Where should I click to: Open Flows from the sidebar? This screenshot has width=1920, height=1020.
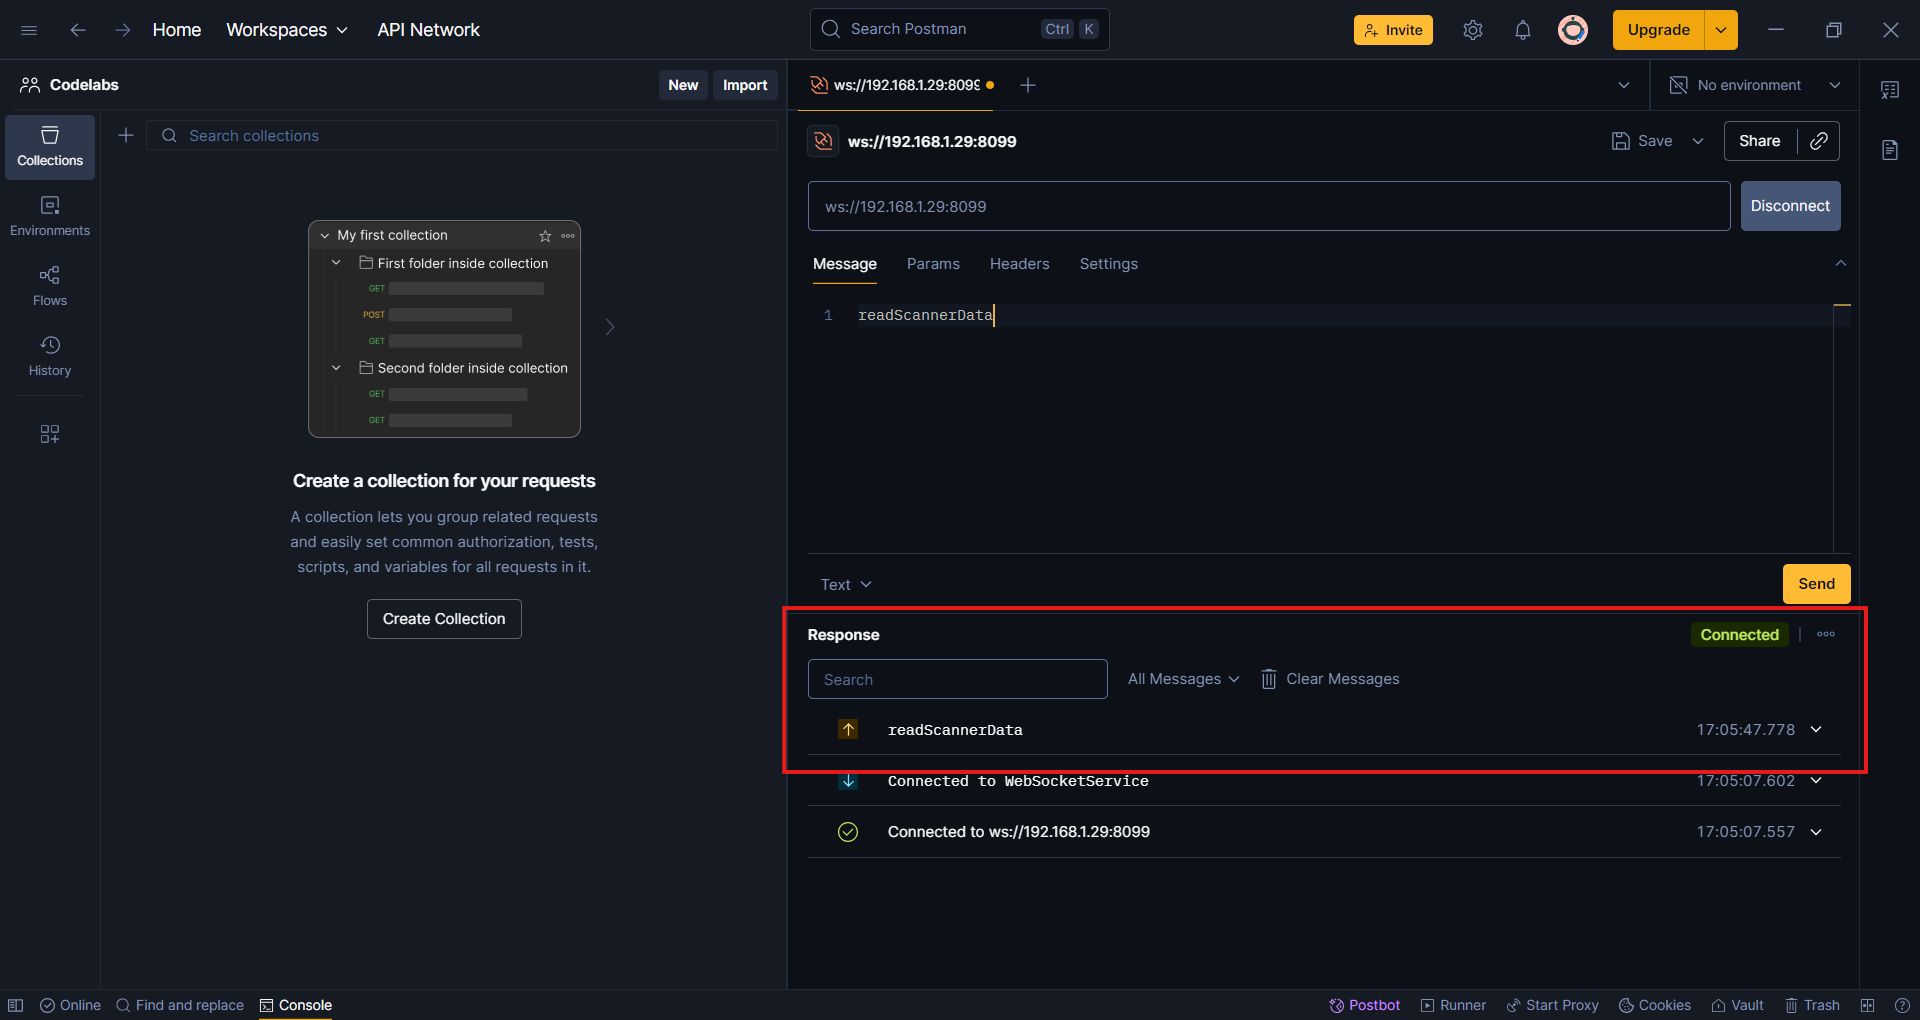[50, 286]
